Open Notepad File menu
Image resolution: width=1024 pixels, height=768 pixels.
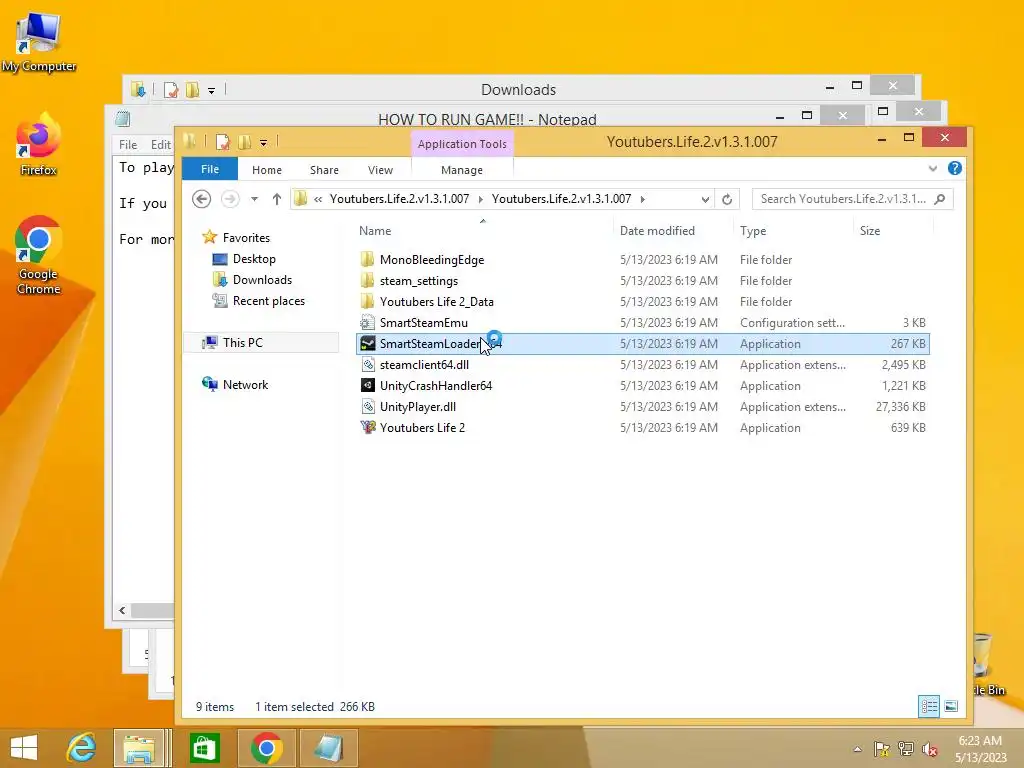(128, 144)
